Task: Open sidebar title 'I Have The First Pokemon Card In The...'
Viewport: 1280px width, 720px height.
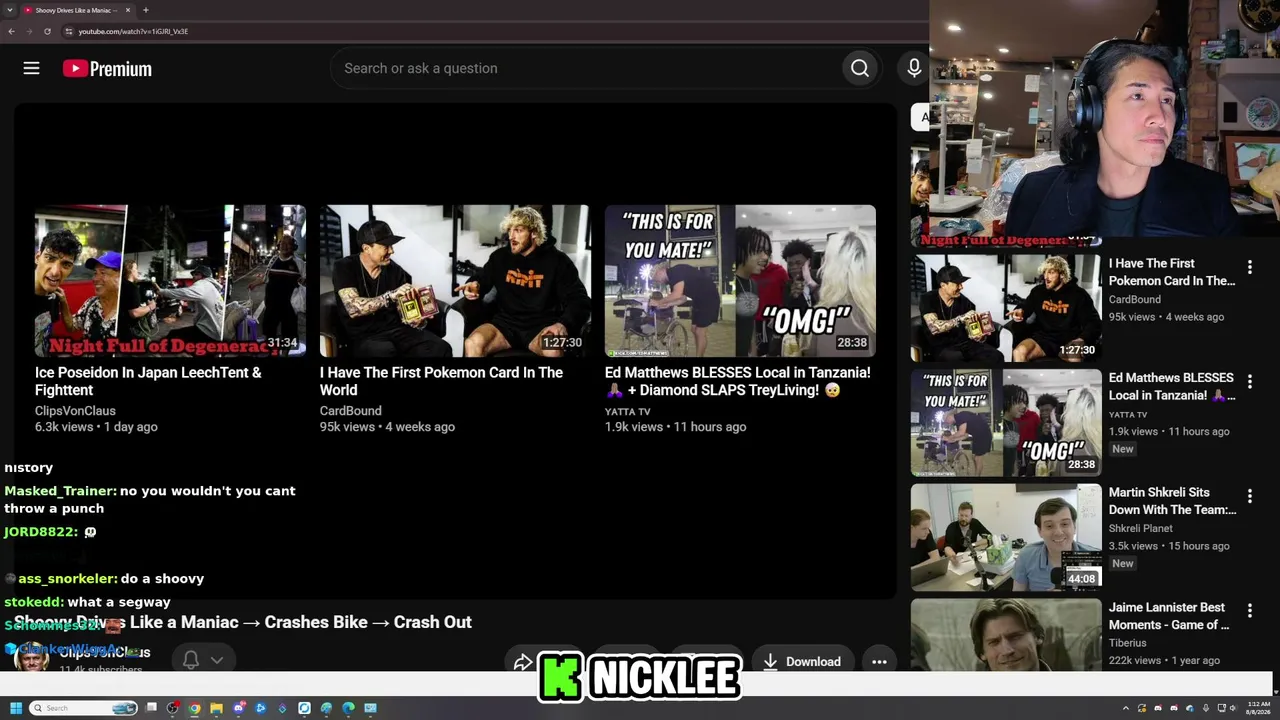Action: pyautogui.click(x=1172, y=272)
